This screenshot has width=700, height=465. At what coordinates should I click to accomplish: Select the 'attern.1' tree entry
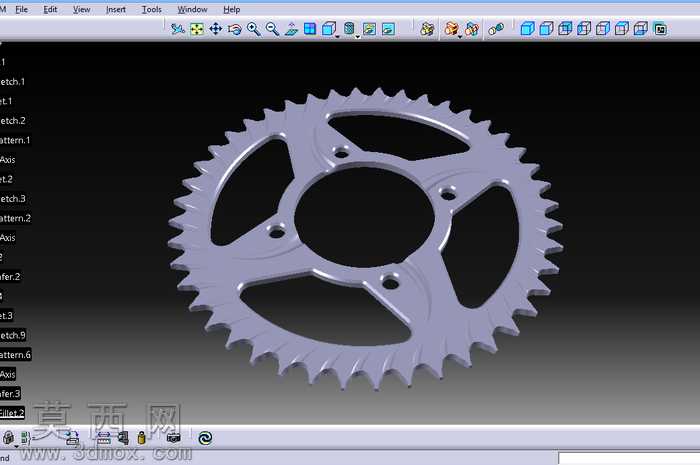click(15, 140)
